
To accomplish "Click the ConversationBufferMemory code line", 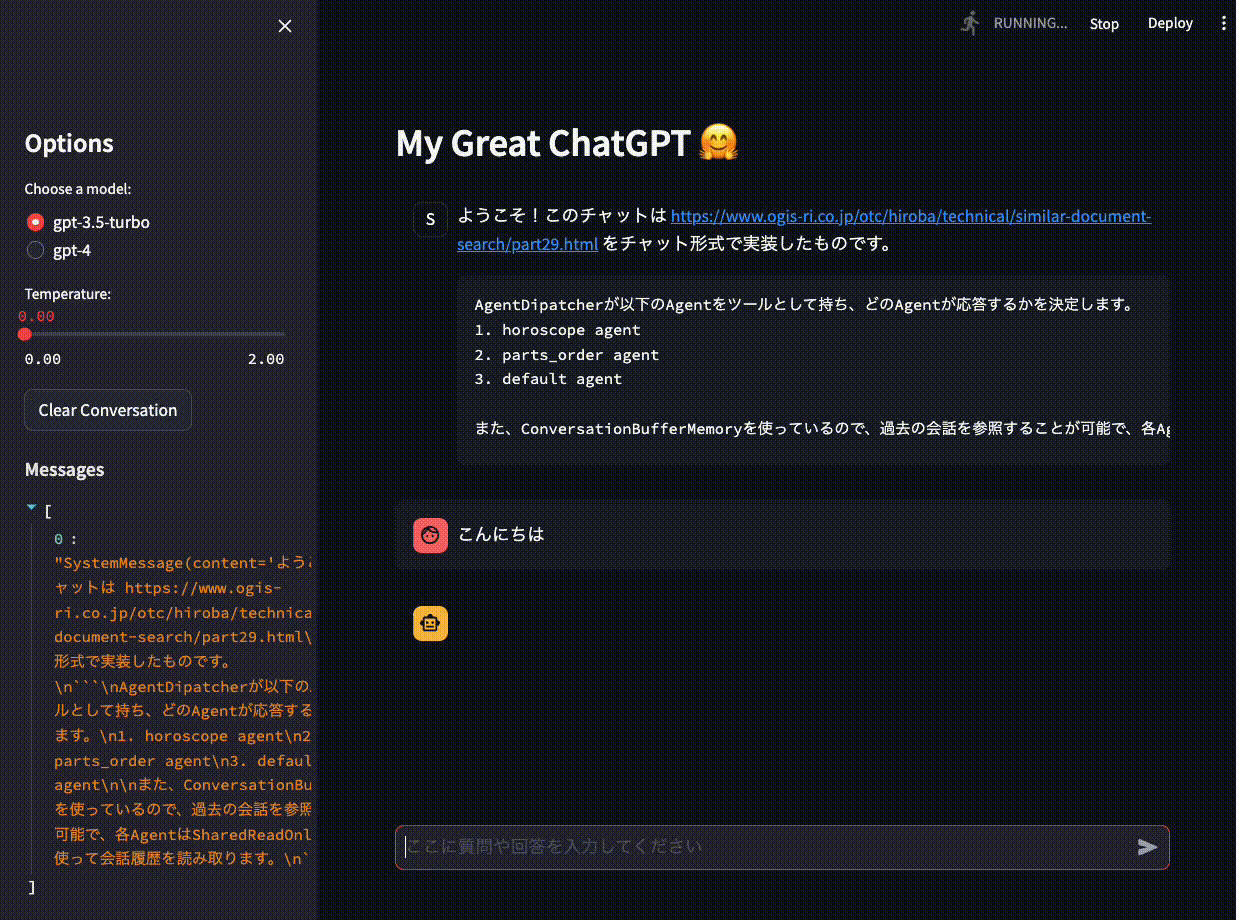I will pos(822,429).
